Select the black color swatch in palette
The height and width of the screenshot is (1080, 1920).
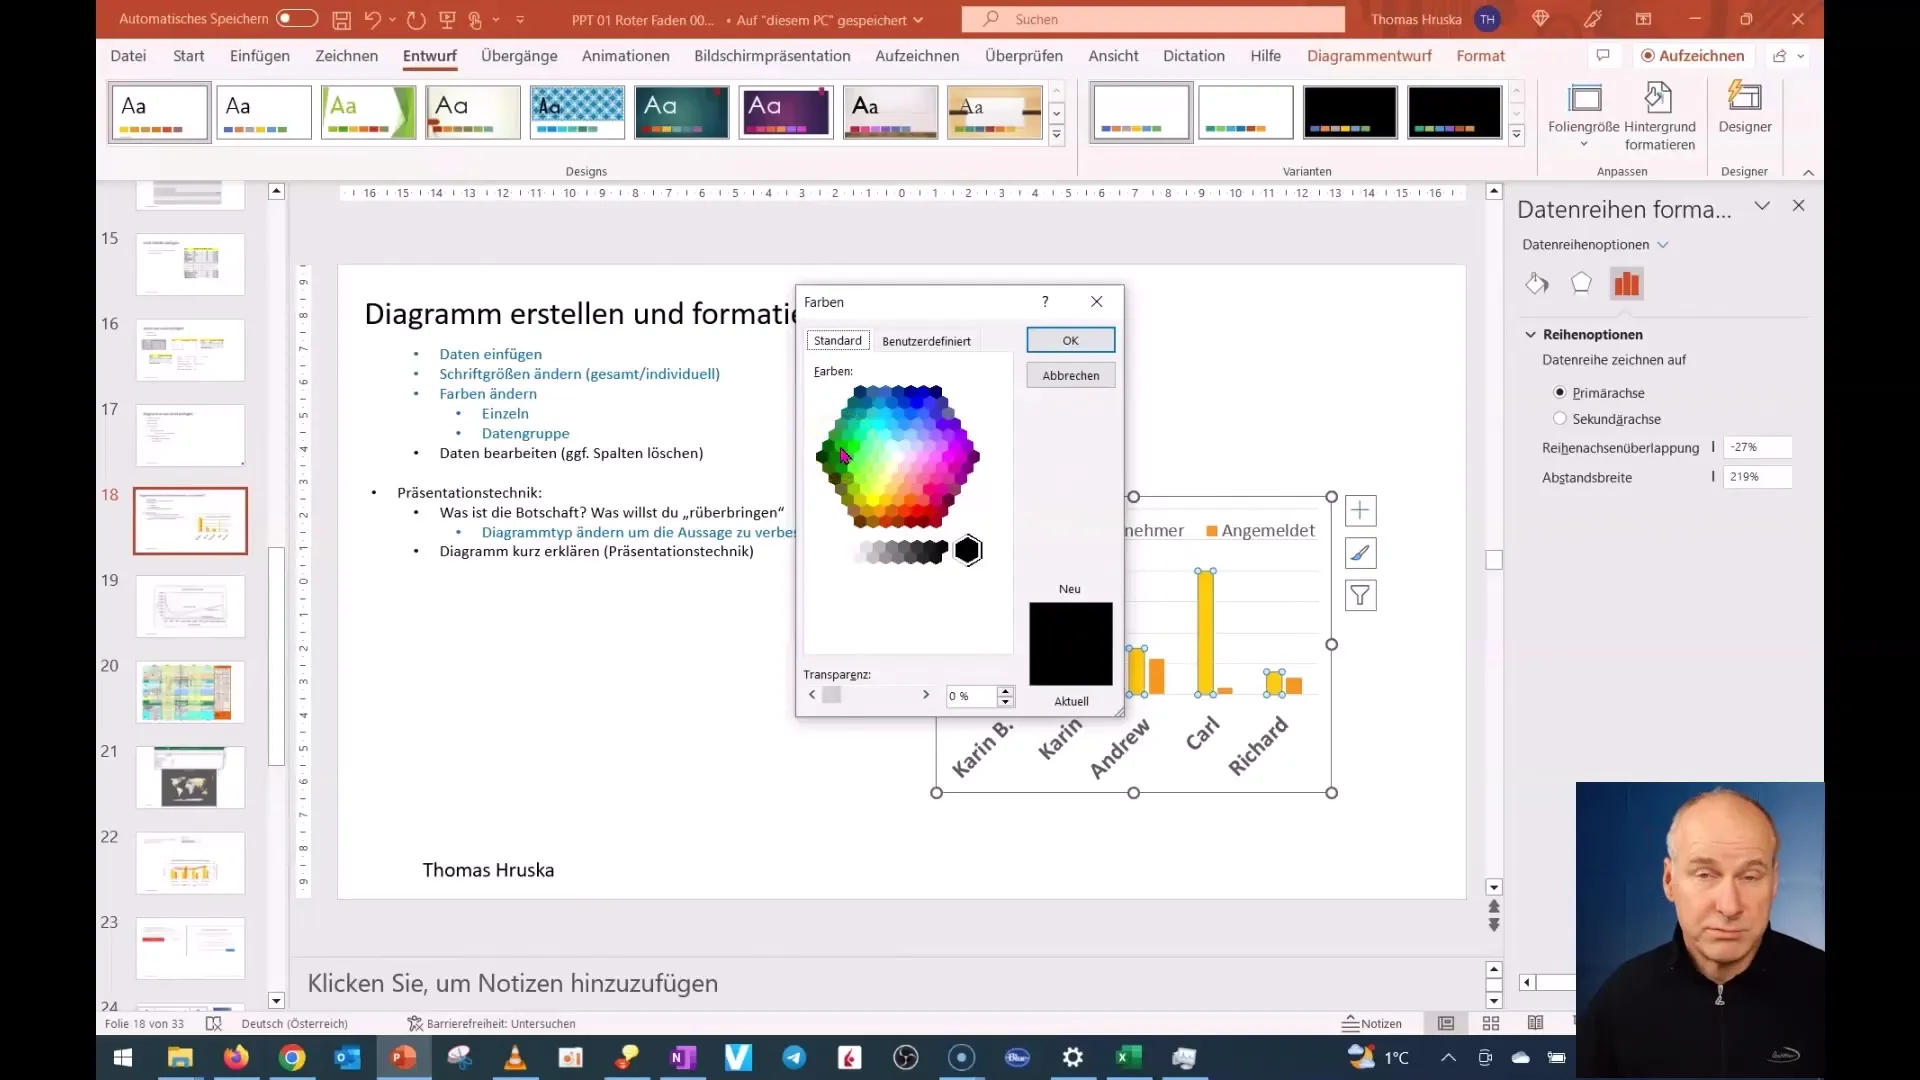(968, 550)
